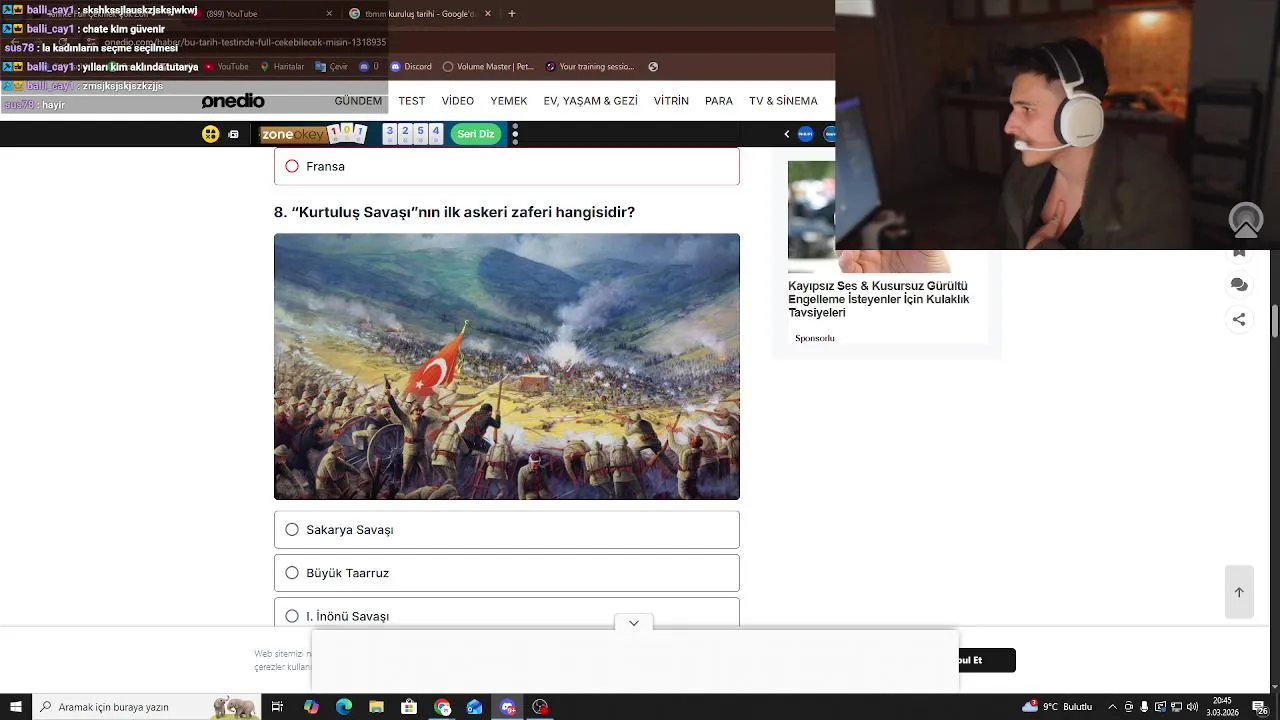Select I. İnönü Savaşı answer option

tap(506, 613)
